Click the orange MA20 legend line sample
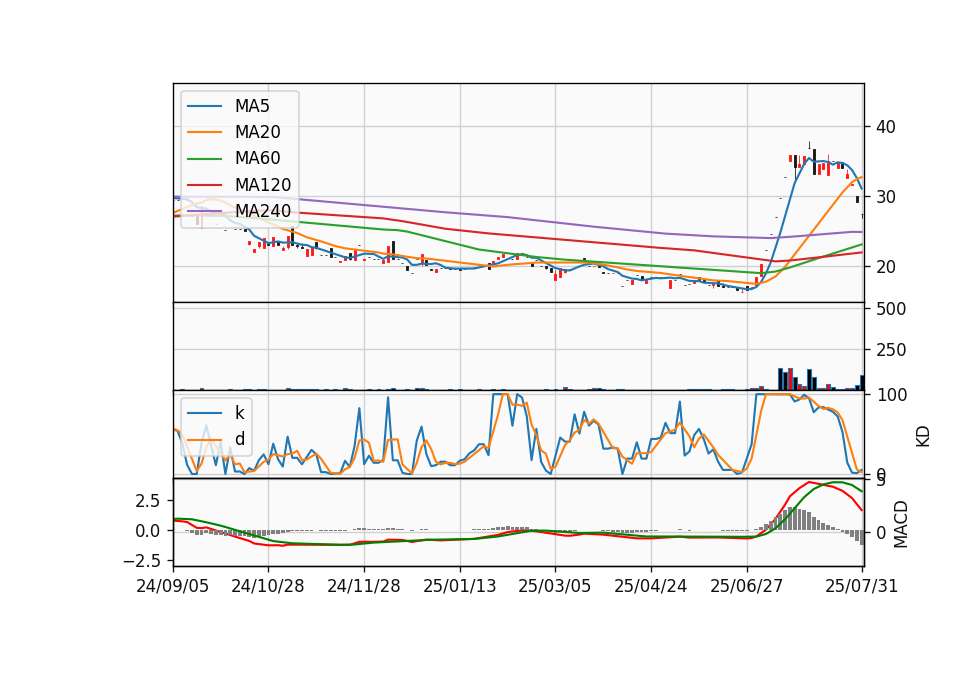The width and height of the screenshot is (960, 690). (x=204, y=132)
